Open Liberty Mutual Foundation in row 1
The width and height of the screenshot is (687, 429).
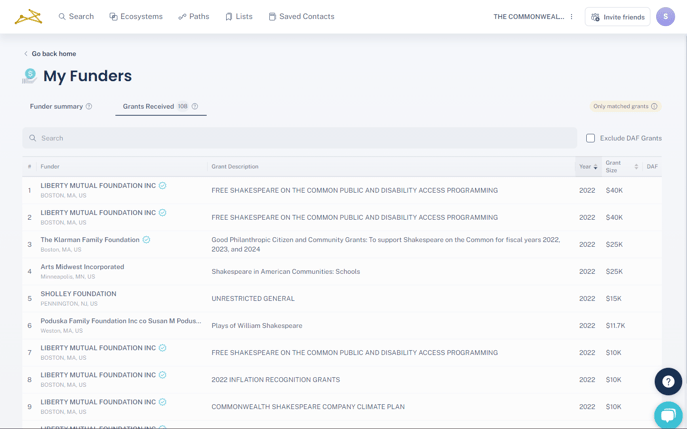point(98,186)
